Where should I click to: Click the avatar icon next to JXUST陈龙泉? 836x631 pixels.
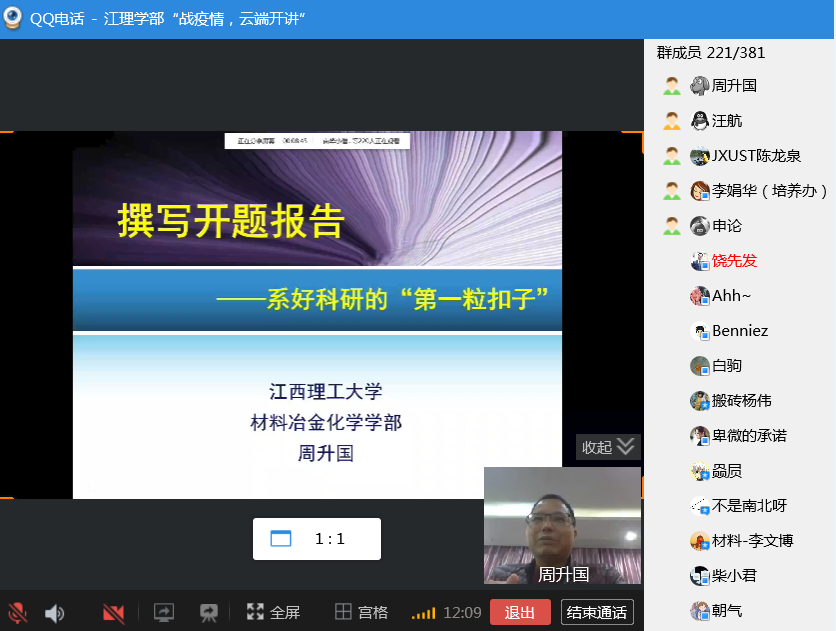pyautogui.click(x=700, y=156)
